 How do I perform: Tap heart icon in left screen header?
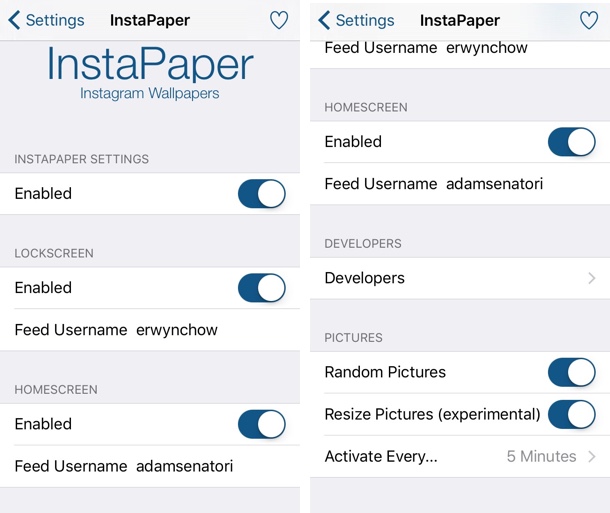click(279, 20)
